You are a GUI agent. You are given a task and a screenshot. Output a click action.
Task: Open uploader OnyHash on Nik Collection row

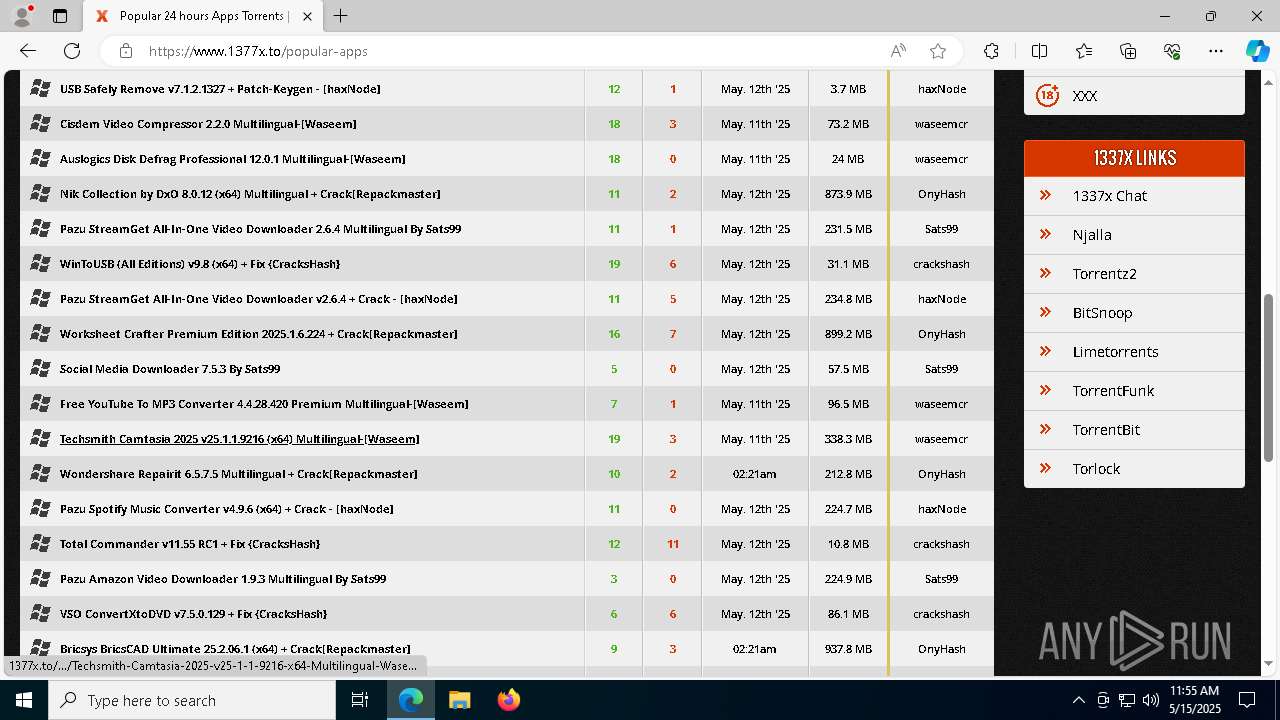[942, 194]
